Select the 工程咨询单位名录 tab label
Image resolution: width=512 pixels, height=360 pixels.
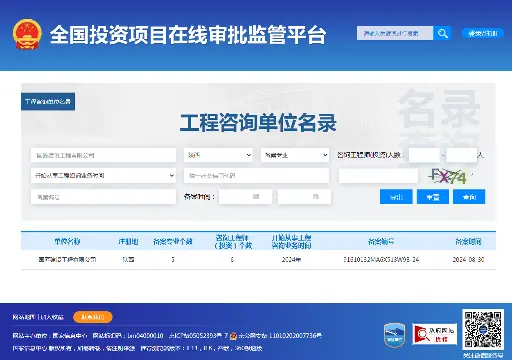click(48, 101)
